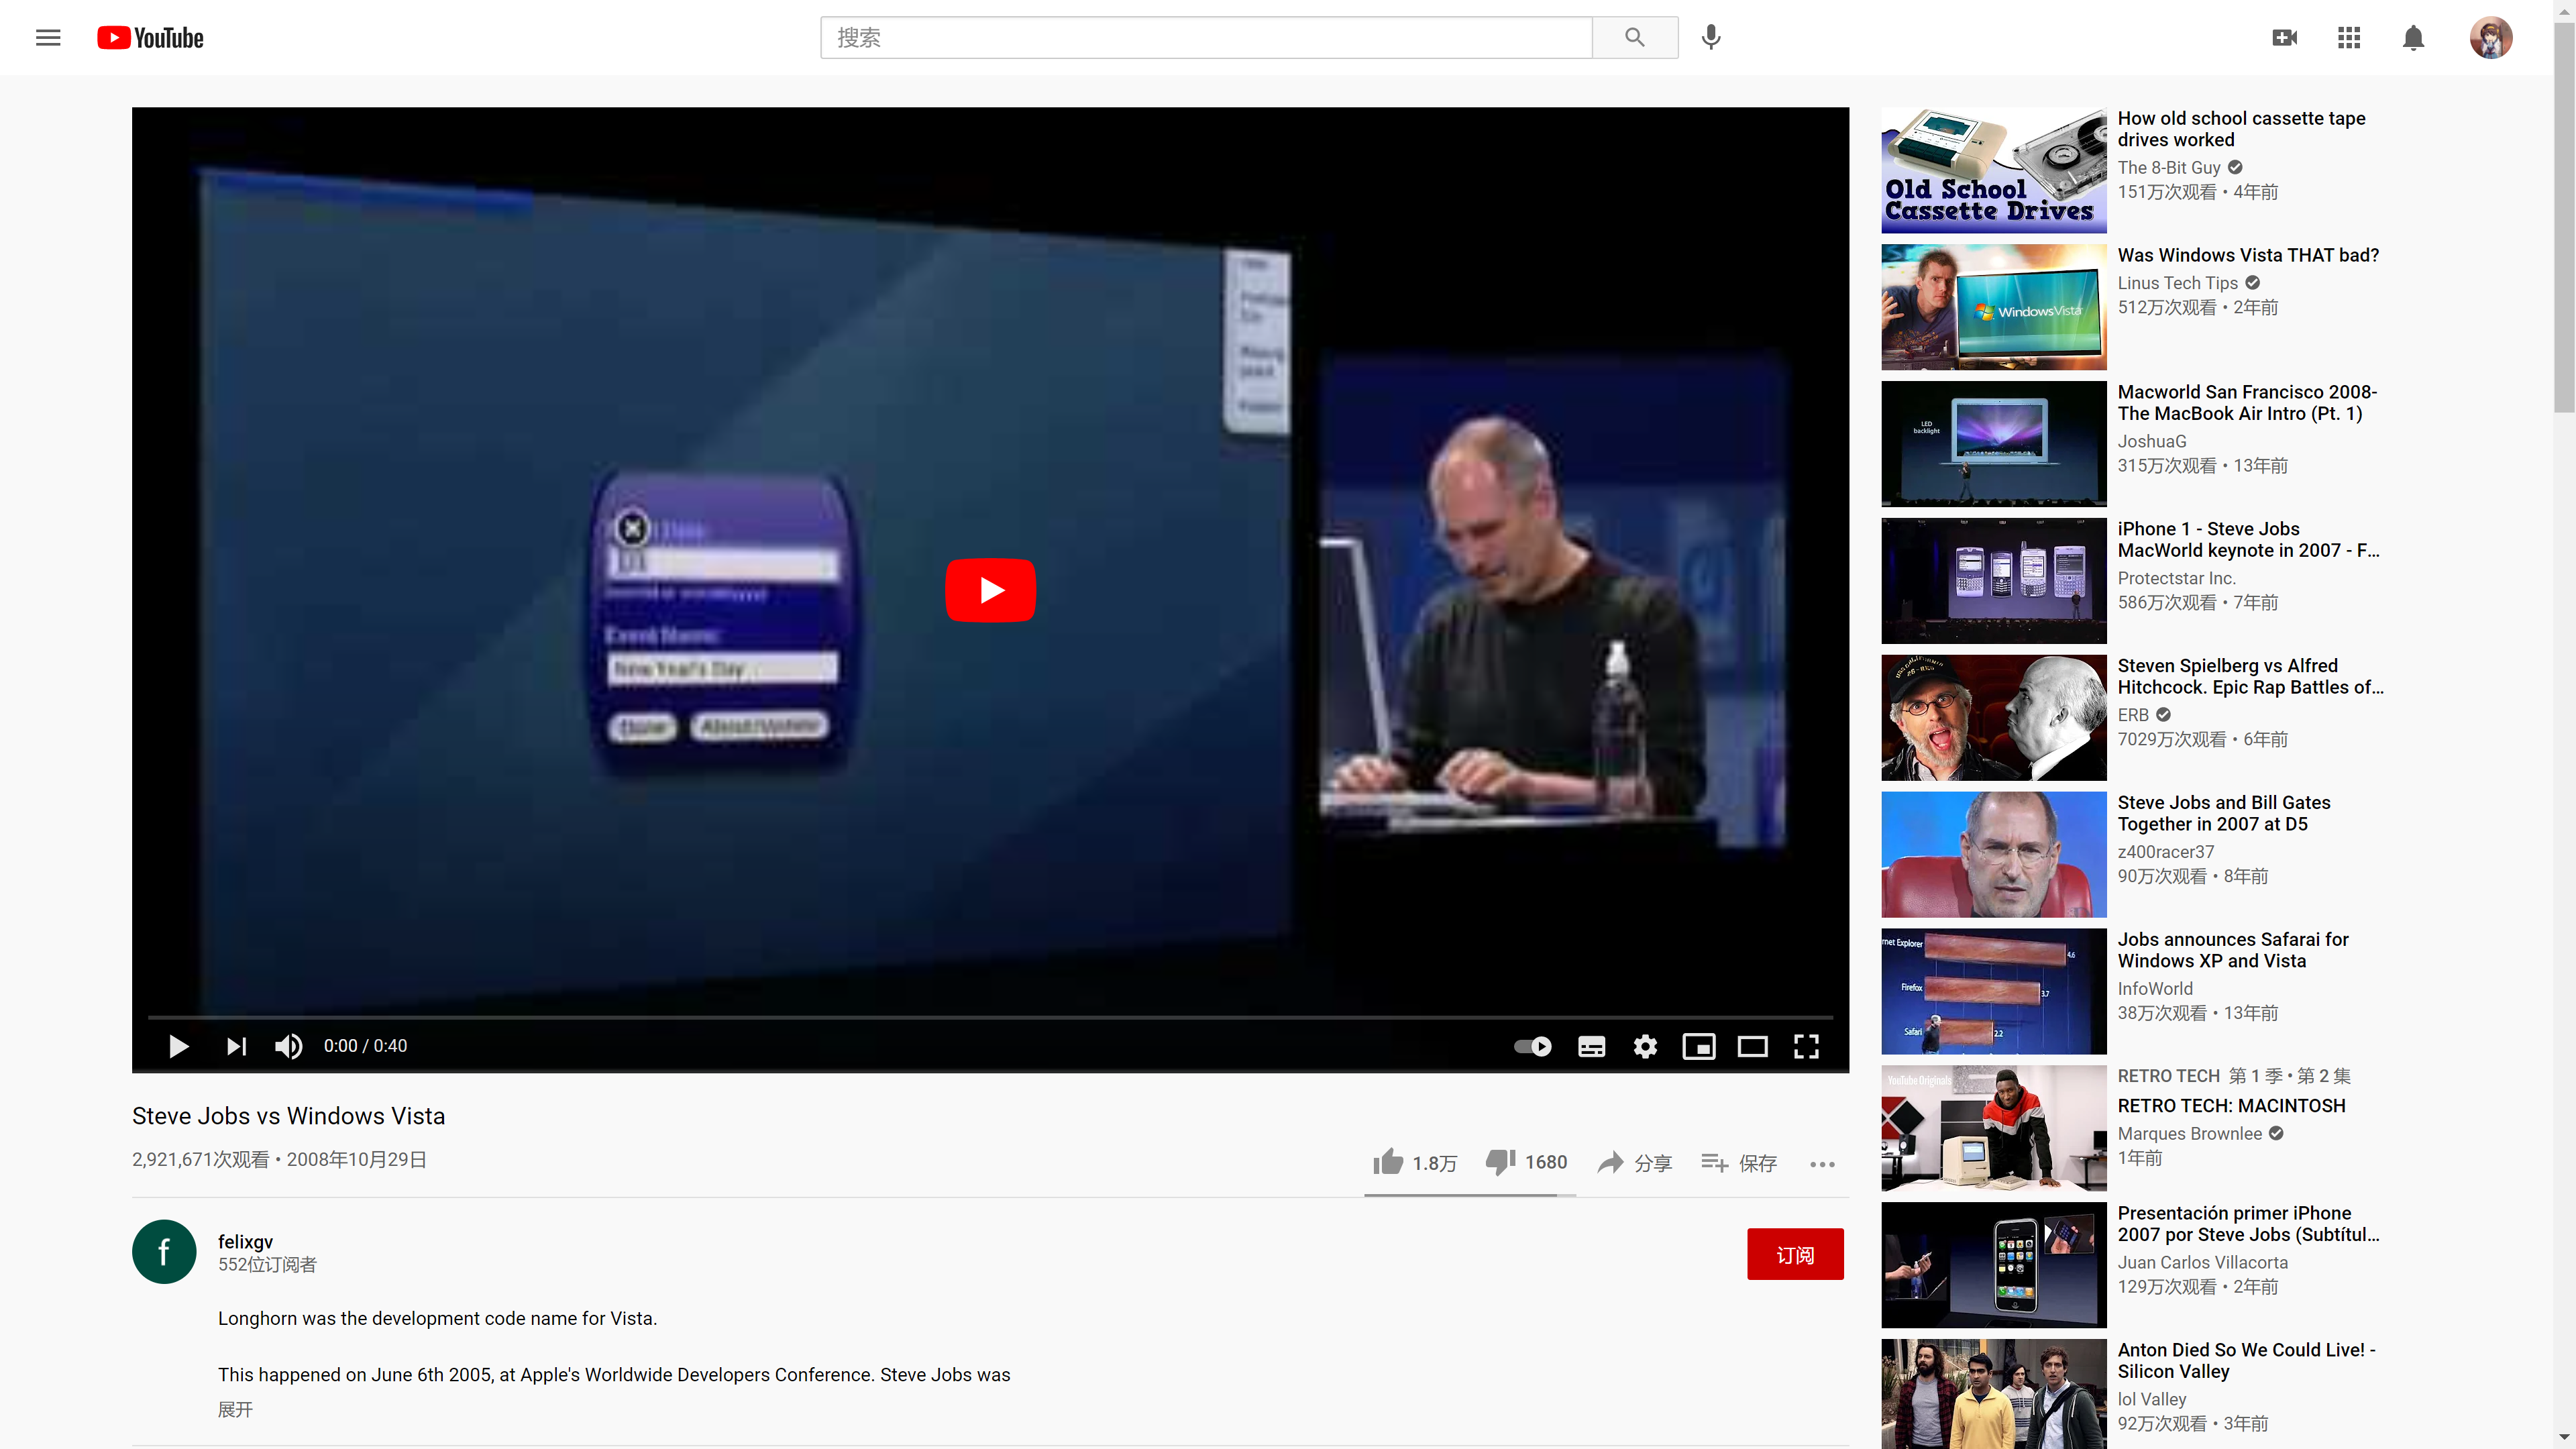Open account avatar menu
The height and width of the screenshot is (1449, 2576).
(x=2490, y=38)
